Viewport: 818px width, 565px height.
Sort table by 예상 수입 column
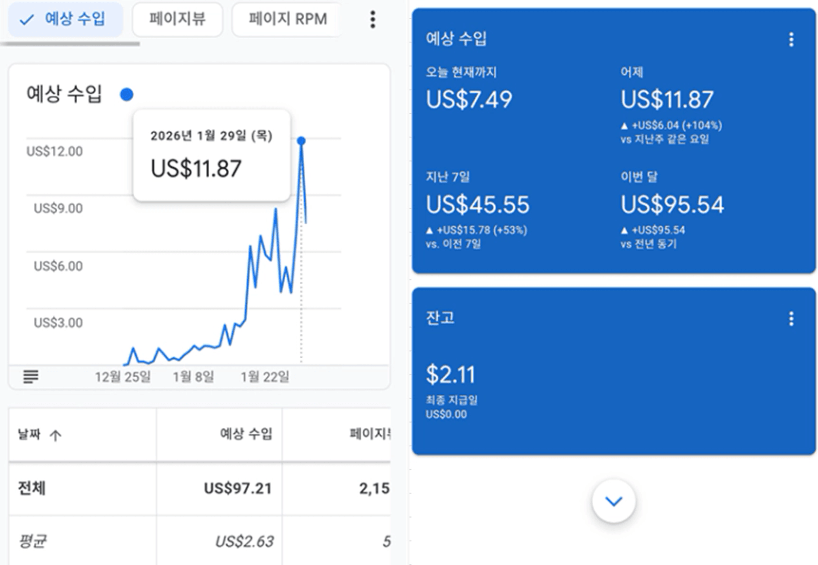pyautogui.click(x=246, y=434)
